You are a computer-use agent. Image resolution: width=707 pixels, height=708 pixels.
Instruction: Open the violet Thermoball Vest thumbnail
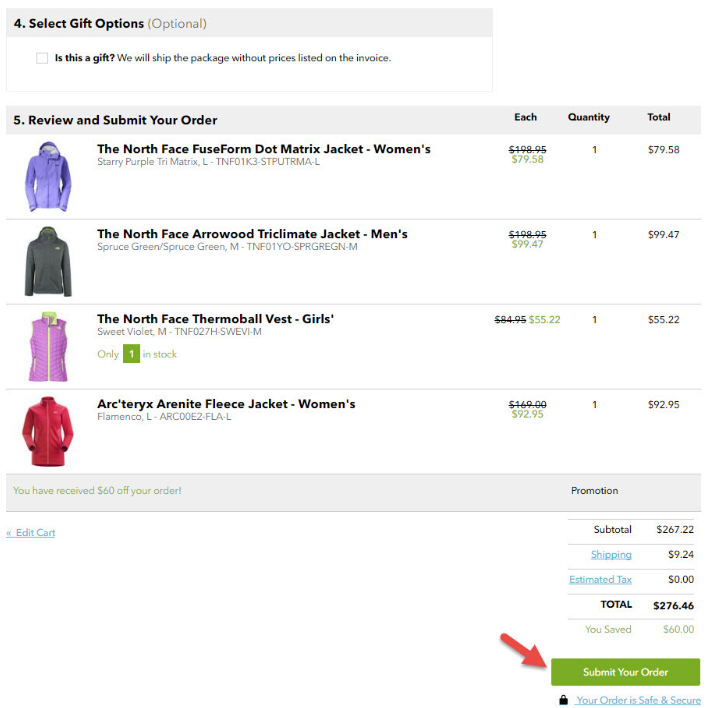pos(48,346)
